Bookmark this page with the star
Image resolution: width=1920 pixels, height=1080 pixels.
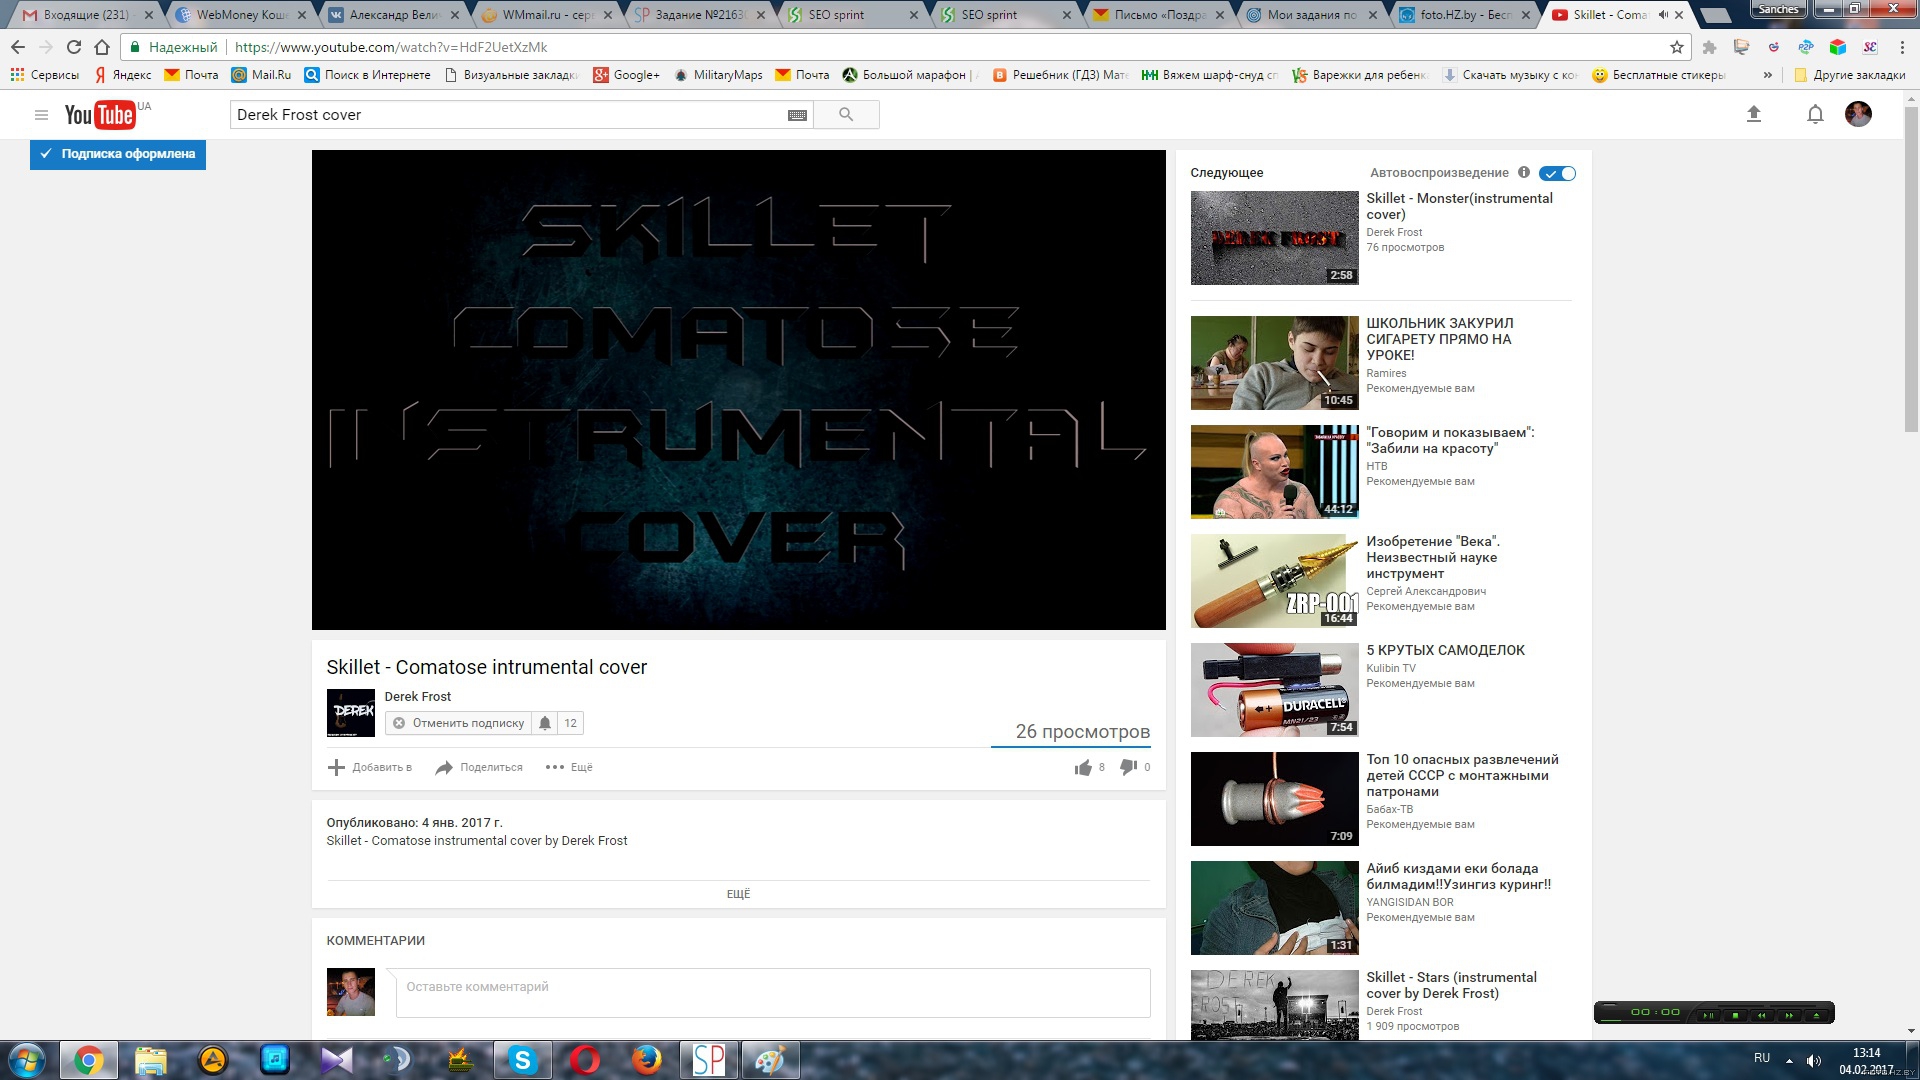coord(1677,47)
